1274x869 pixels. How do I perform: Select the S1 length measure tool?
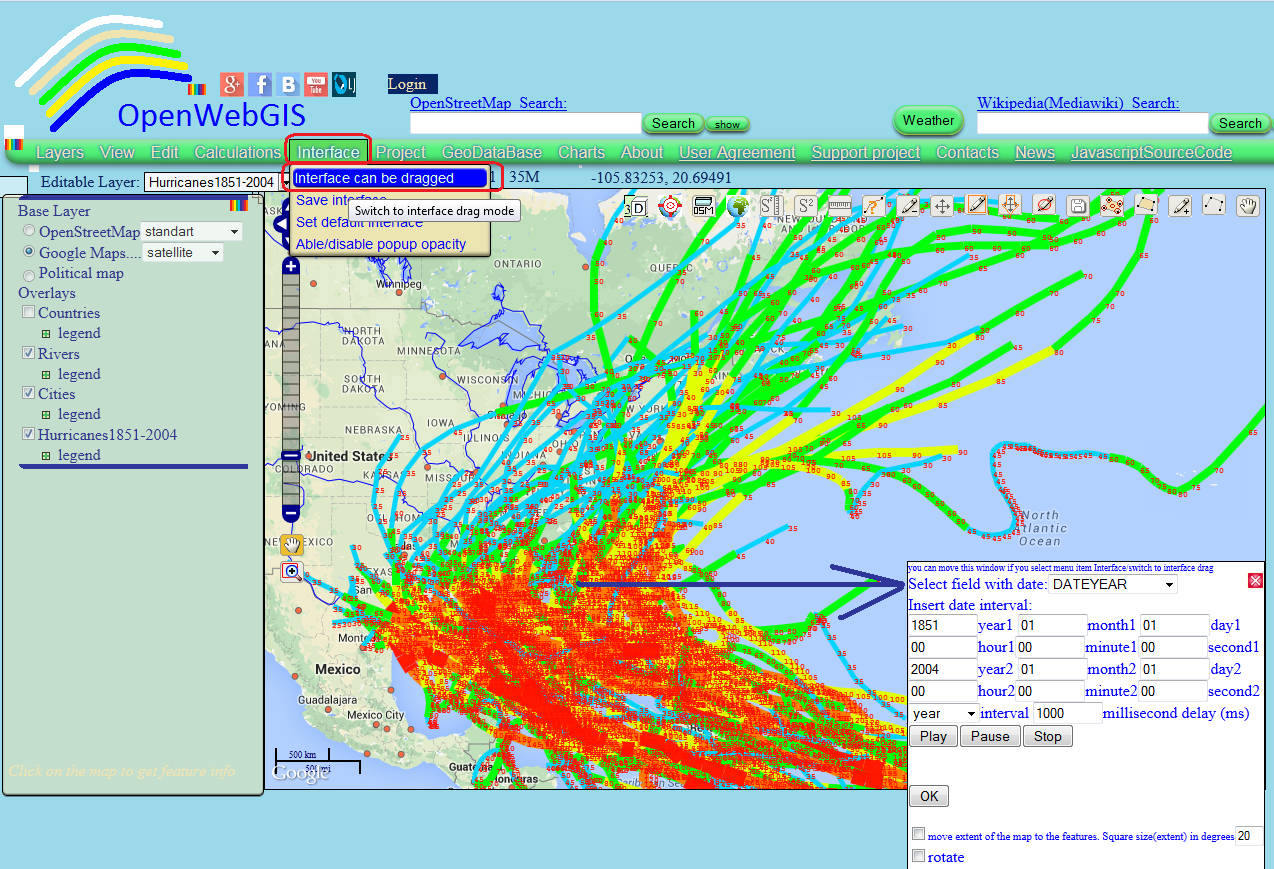pyautogui.click(x=771, y=206)
